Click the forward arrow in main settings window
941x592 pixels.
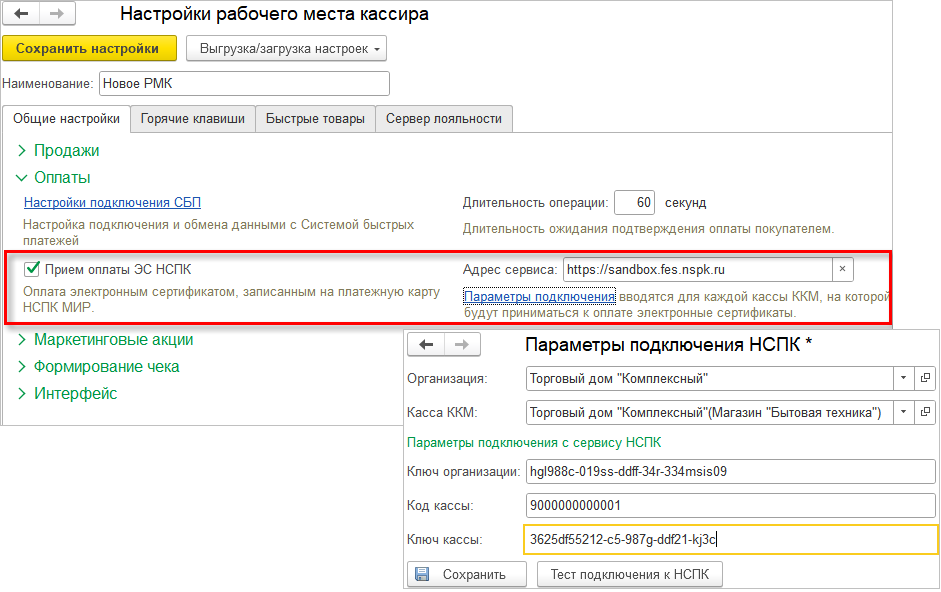tap(56, 14)
